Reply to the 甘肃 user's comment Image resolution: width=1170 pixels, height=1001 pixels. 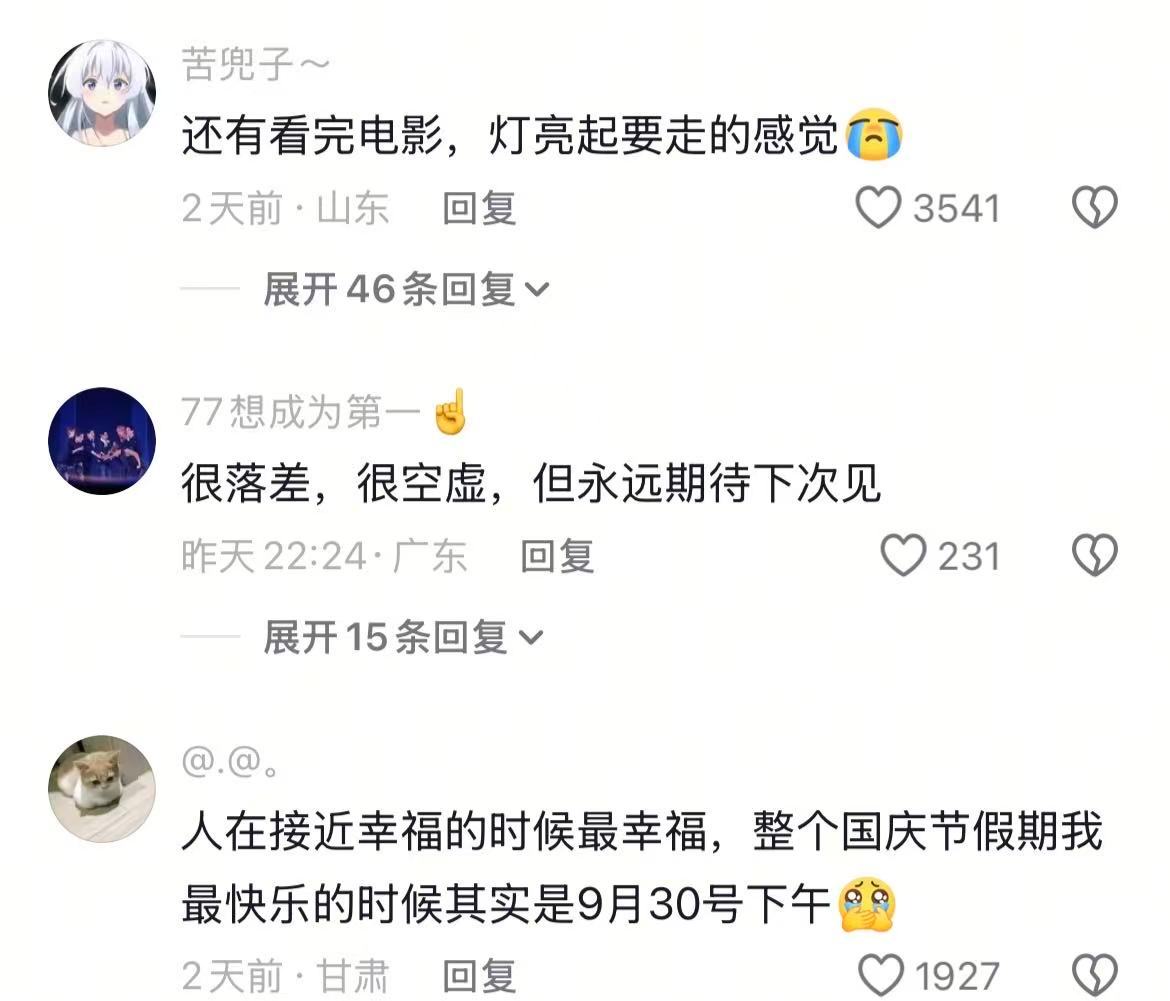coord(479,976)
